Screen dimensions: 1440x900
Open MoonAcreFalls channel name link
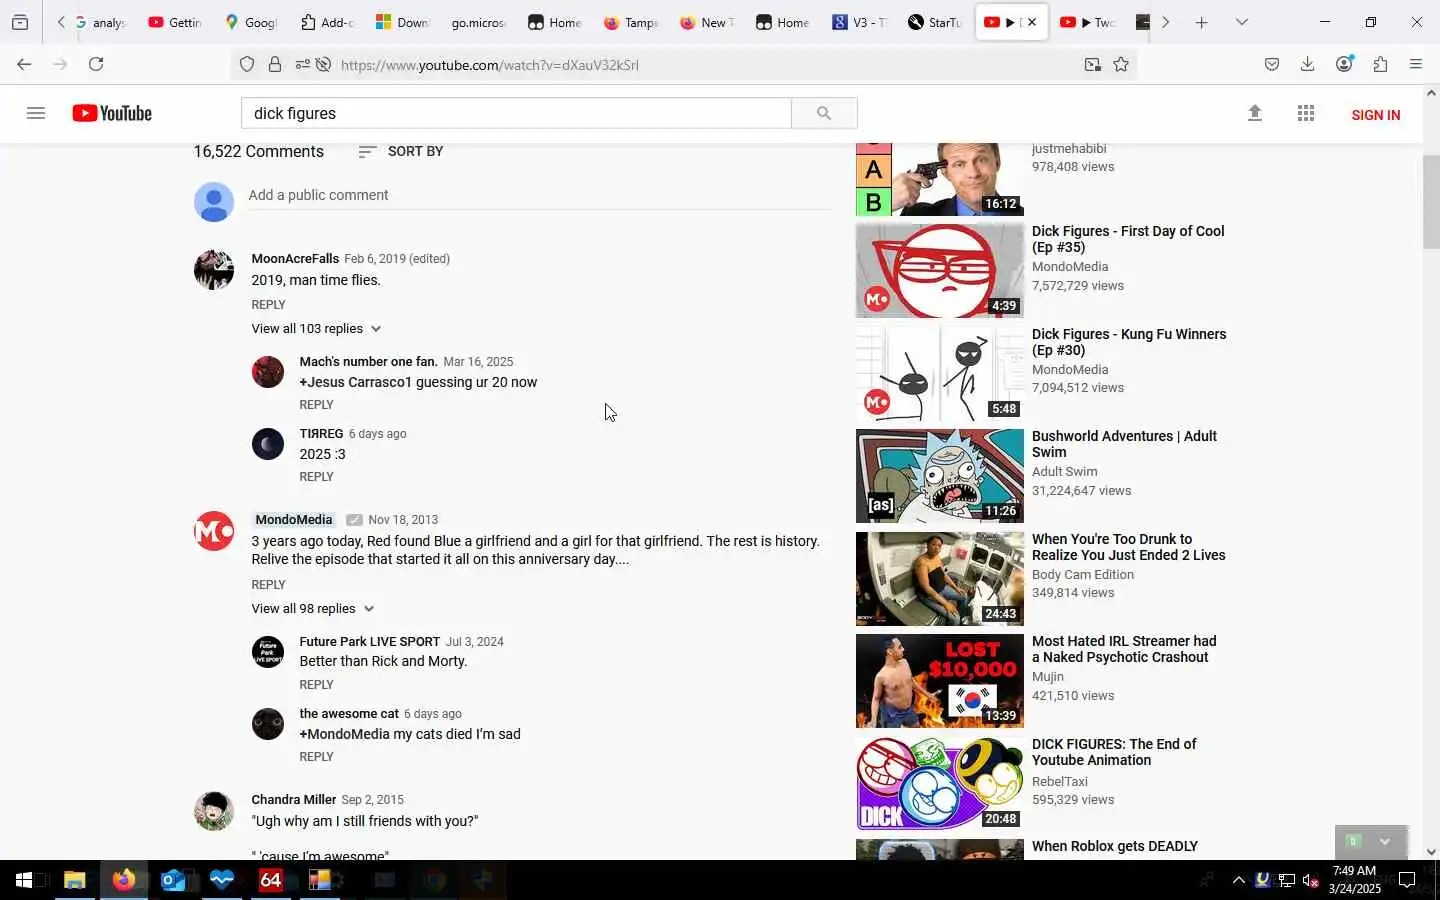click(295, 258)
